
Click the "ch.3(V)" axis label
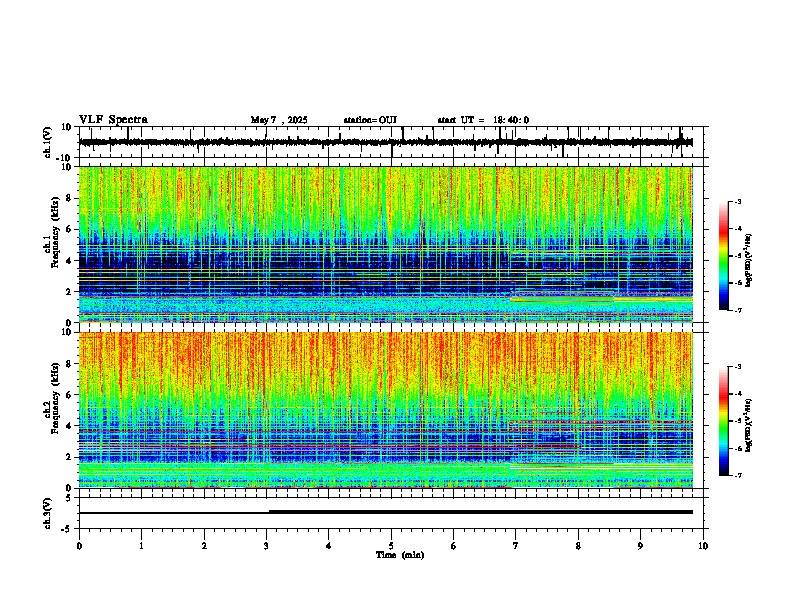[48, 513]
